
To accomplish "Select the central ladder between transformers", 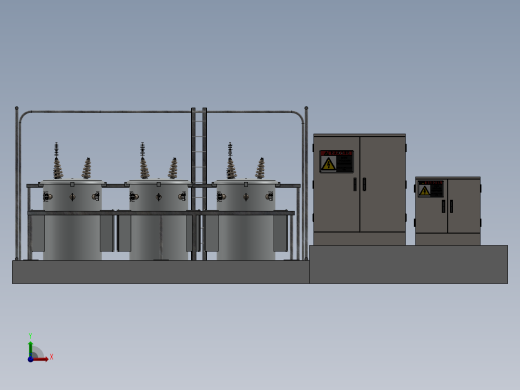I will click(199, 184).
